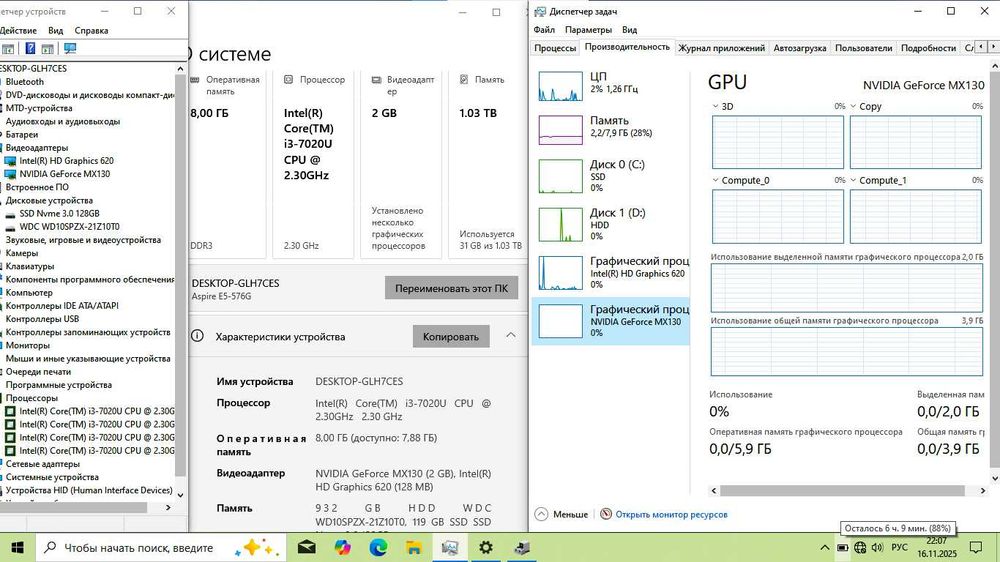Open the Copy engine graph dropdown

click(x=853, y=107)
